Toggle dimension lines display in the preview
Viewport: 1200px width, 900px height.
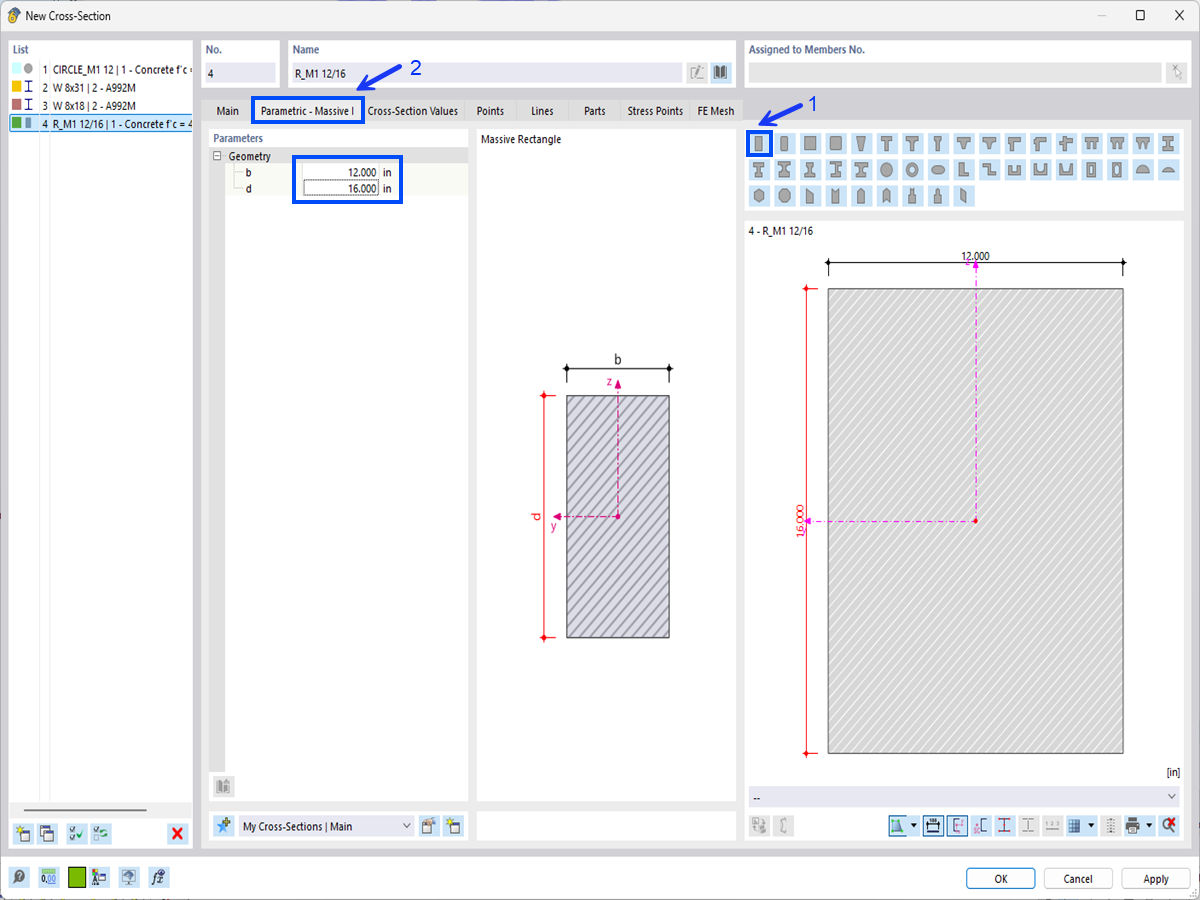931,825
